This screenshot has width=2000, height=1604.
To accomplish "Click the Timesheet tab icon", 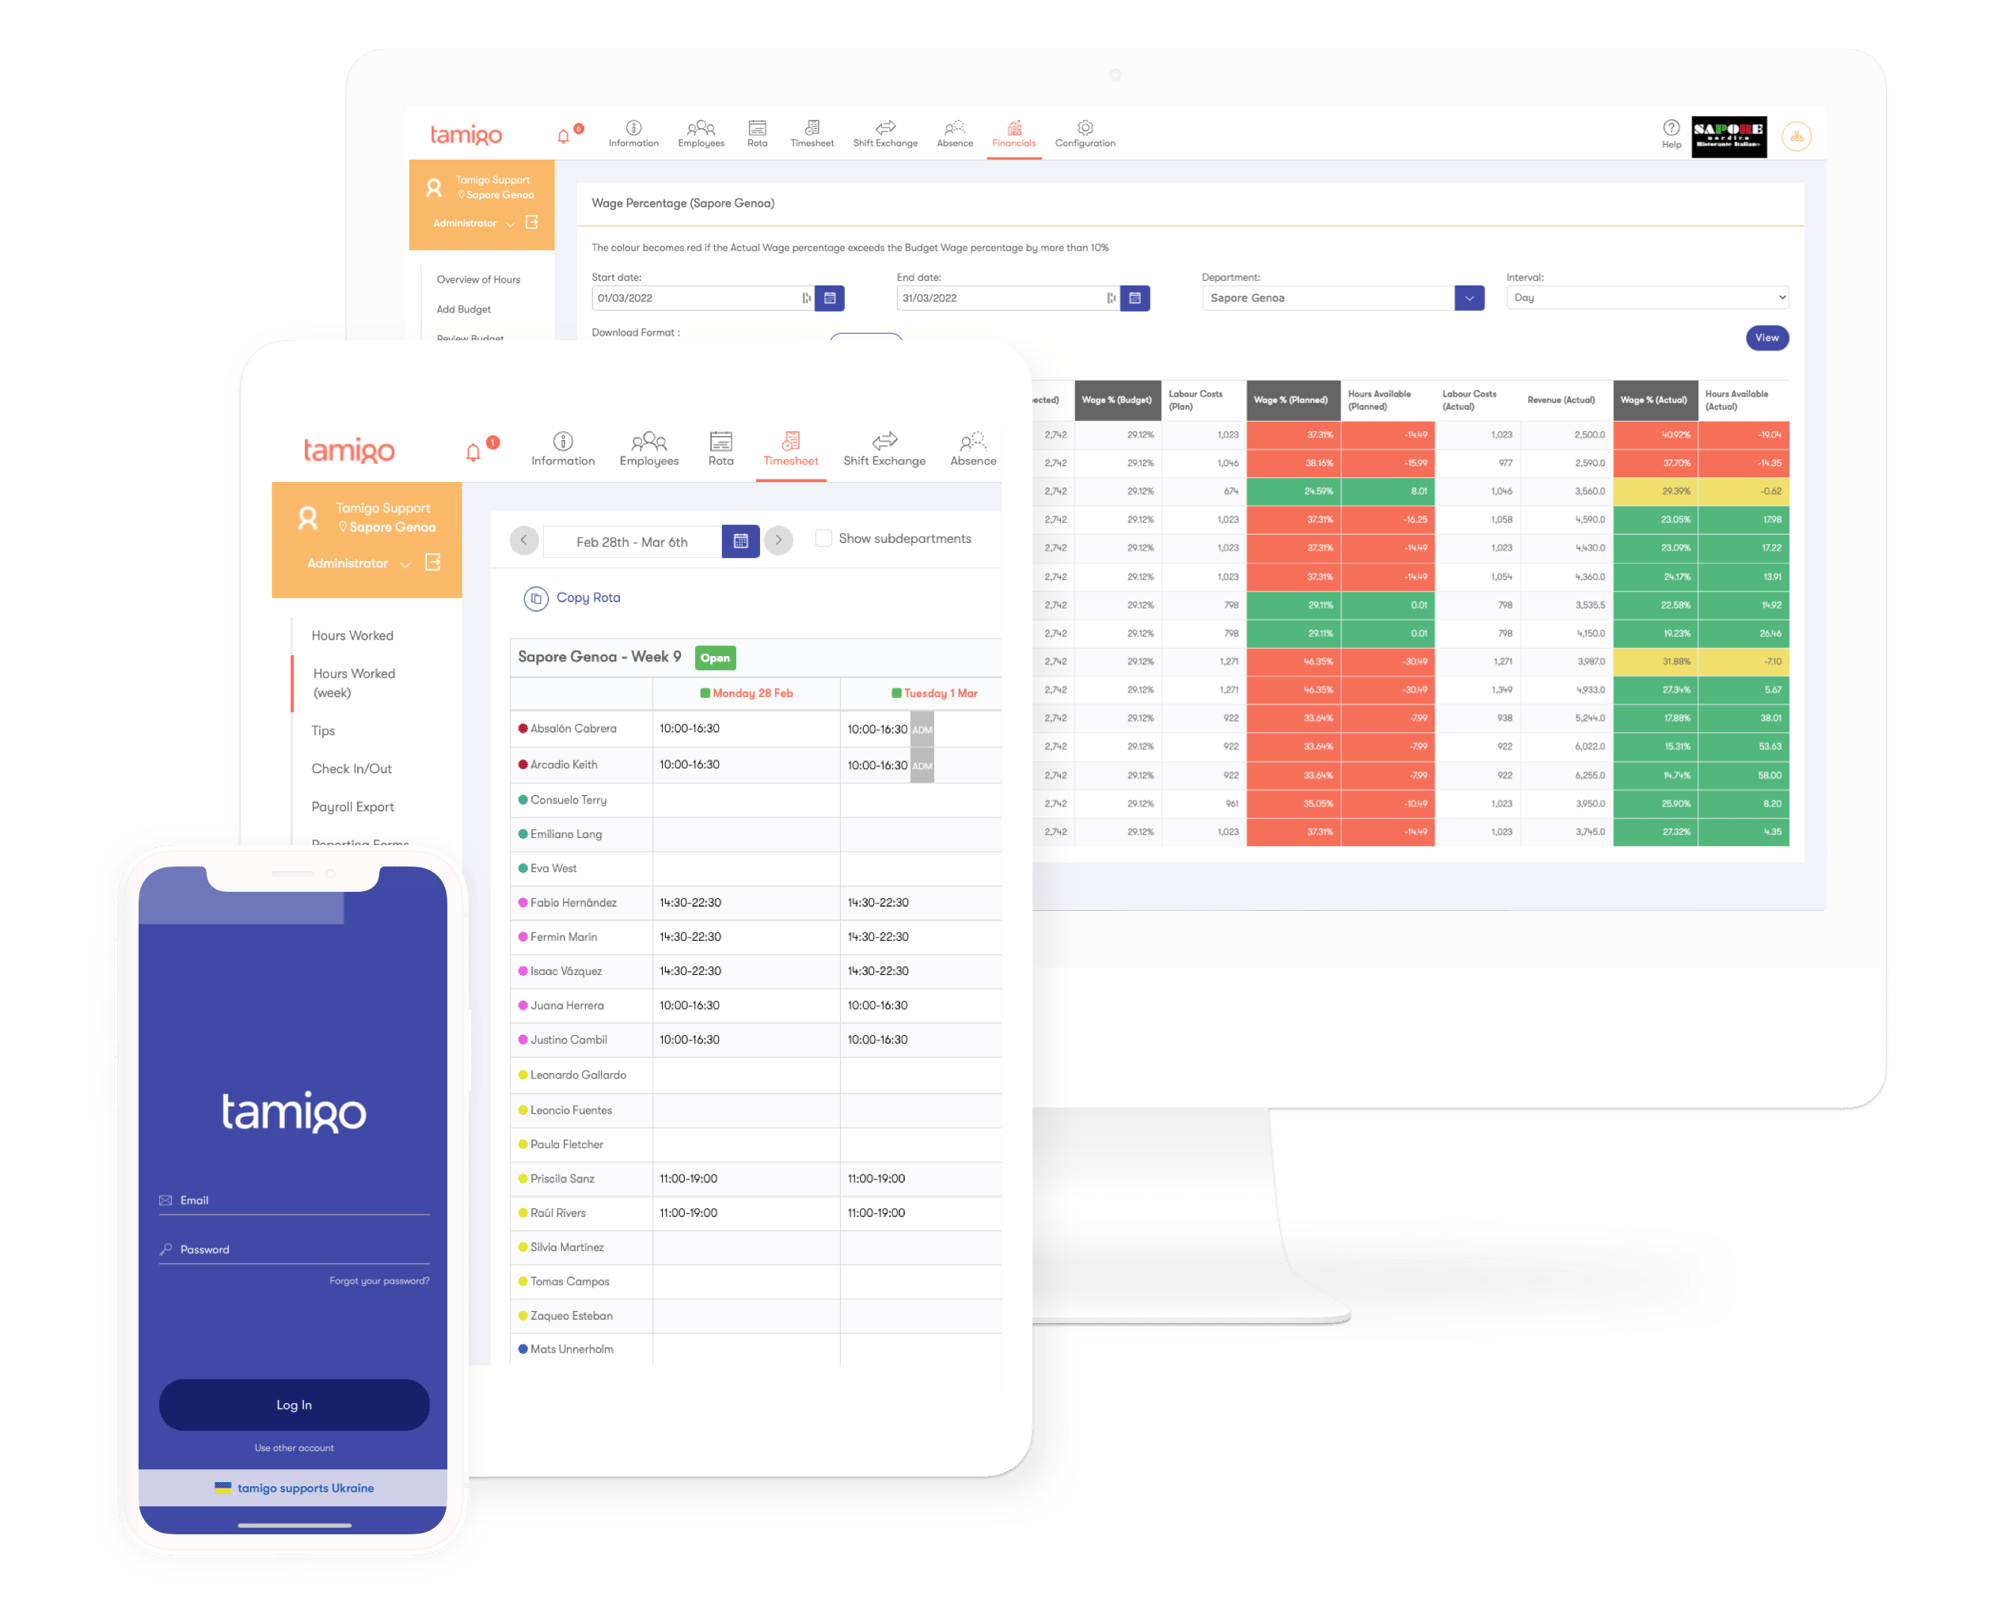I will tap(787, 445).
